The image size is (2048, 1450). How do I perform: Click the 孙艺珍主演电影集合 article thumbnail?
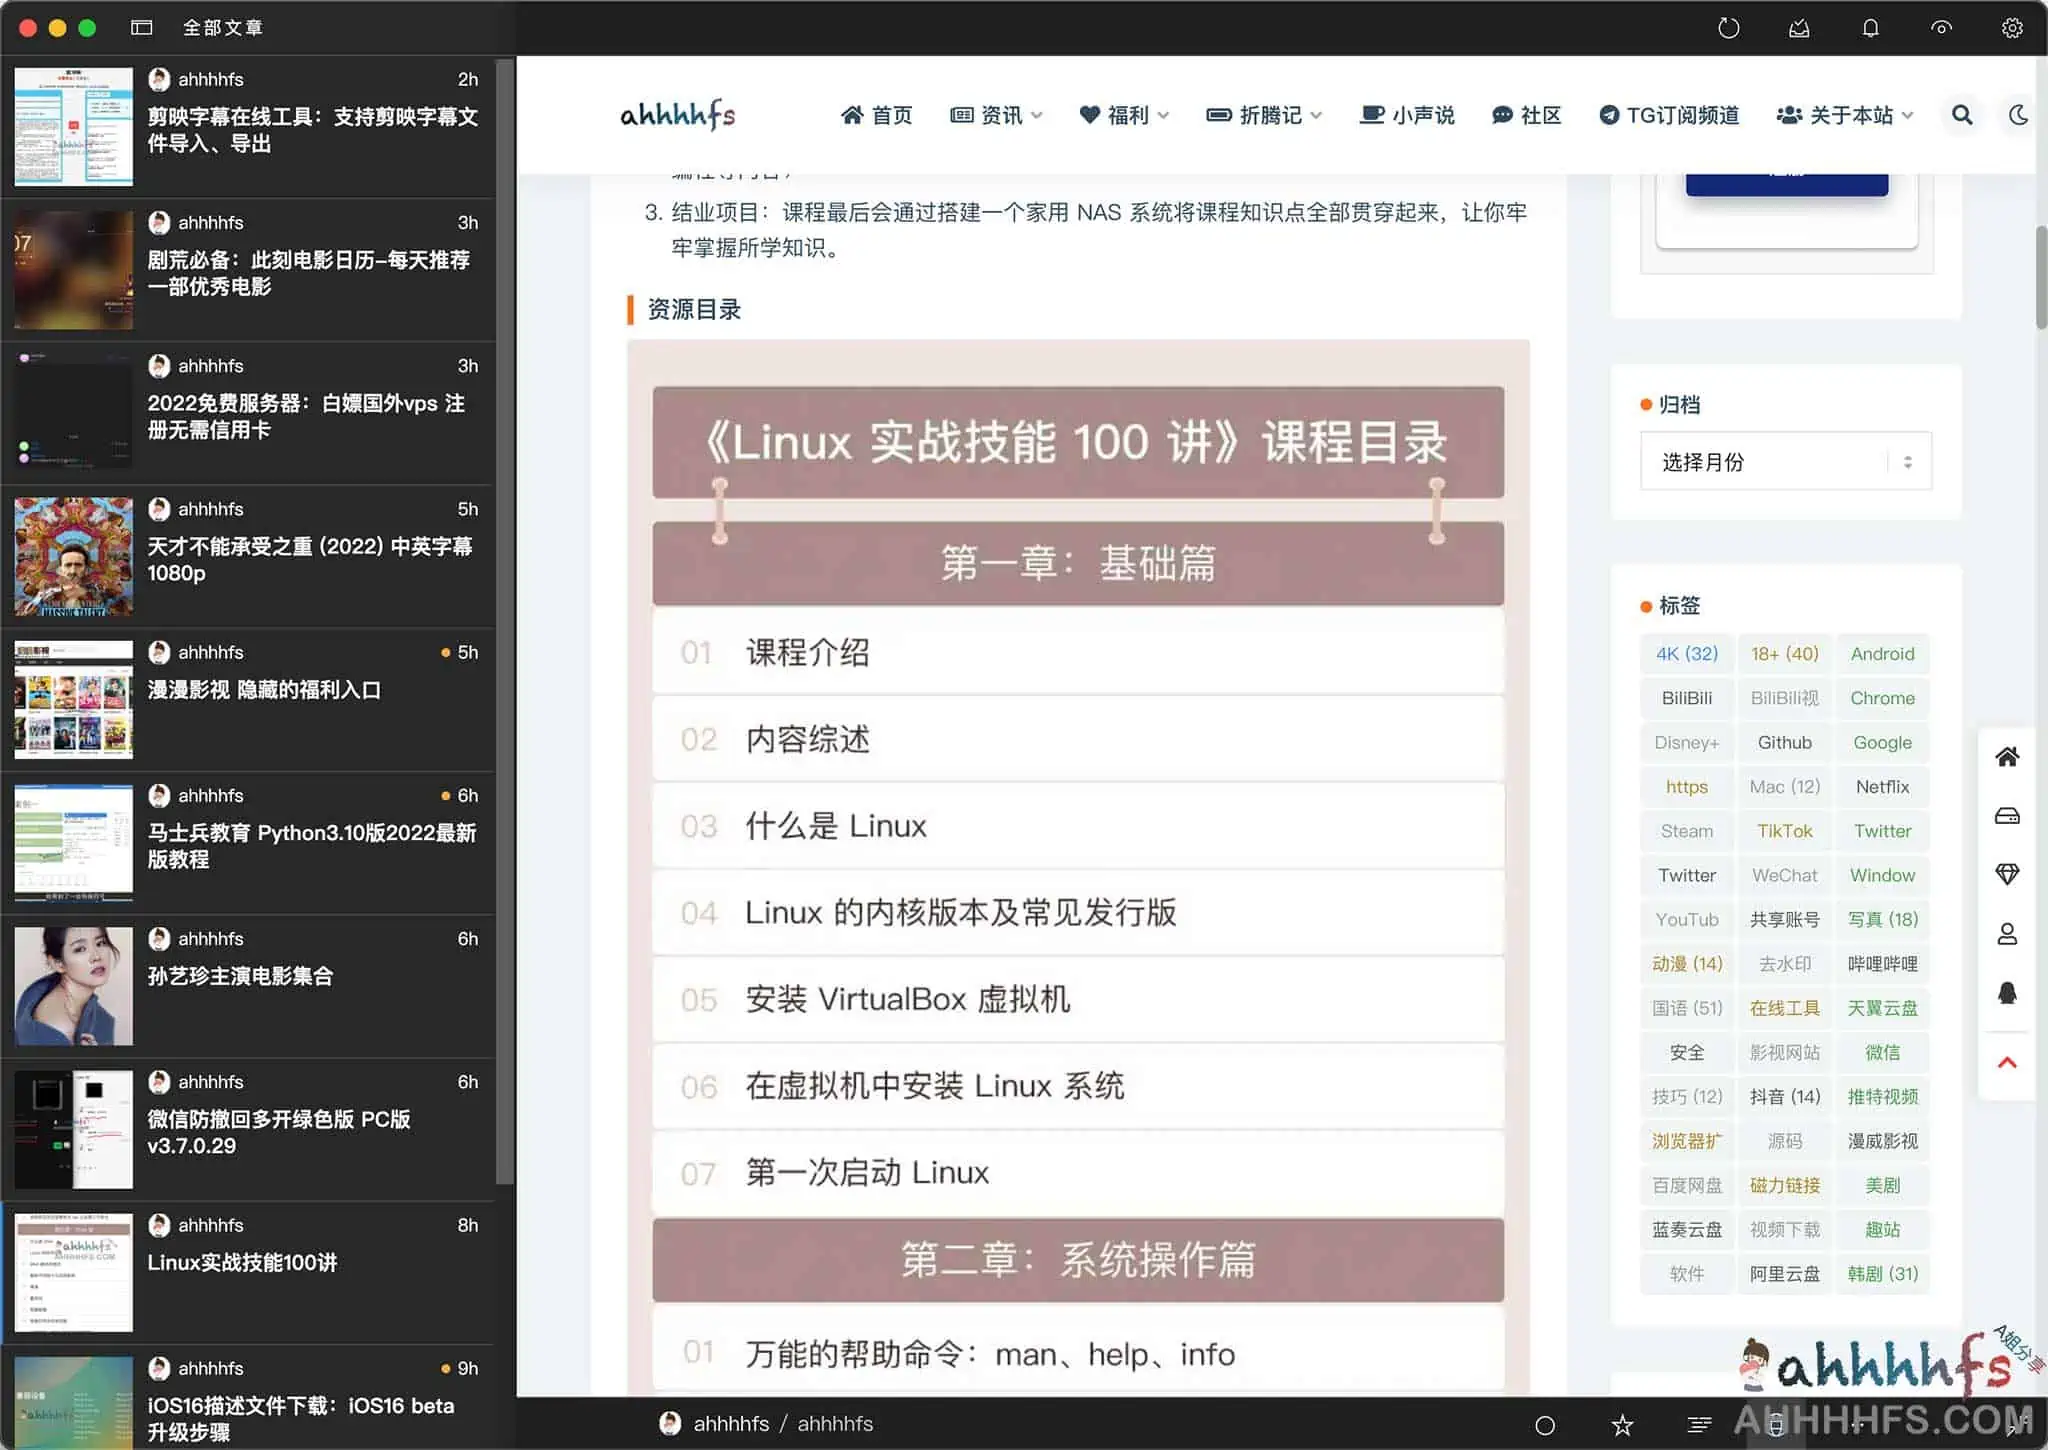[71, 985]
